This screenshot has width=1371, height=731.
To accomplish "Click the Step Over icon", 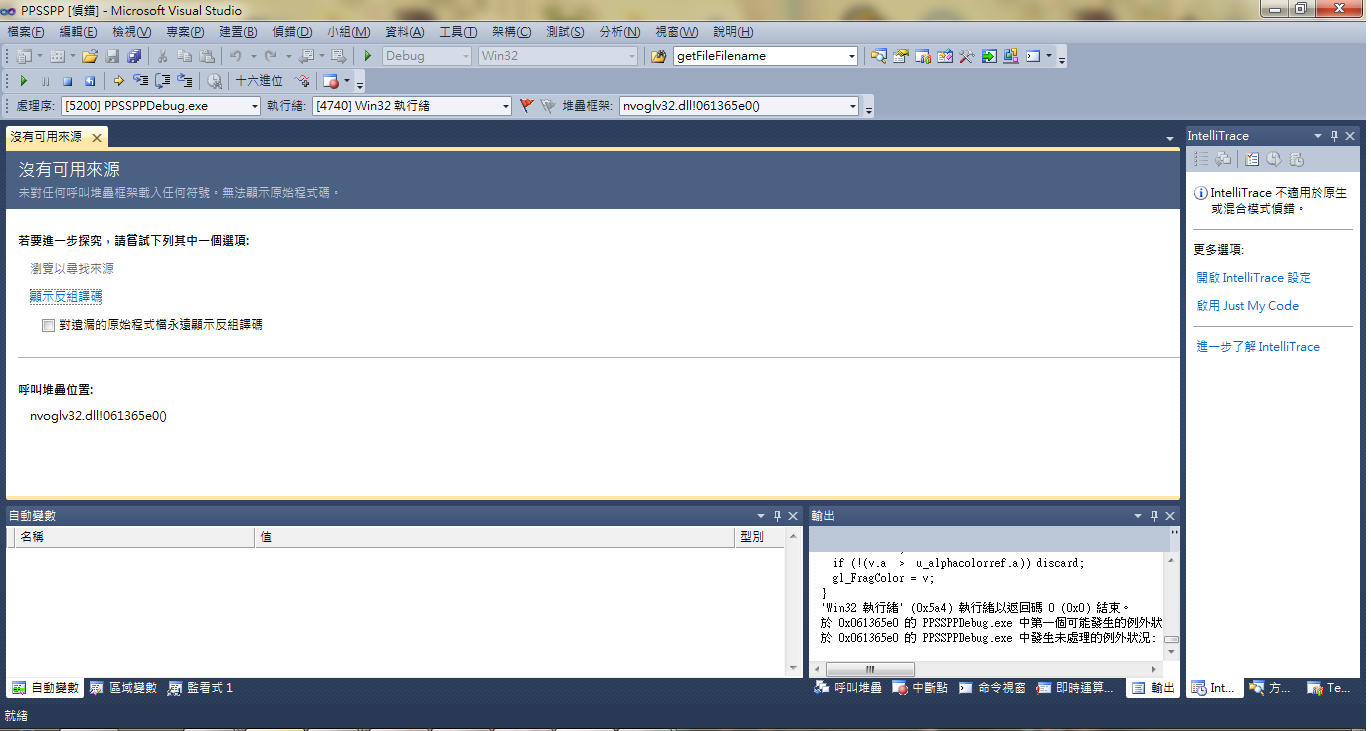I will tap(162, 81).
